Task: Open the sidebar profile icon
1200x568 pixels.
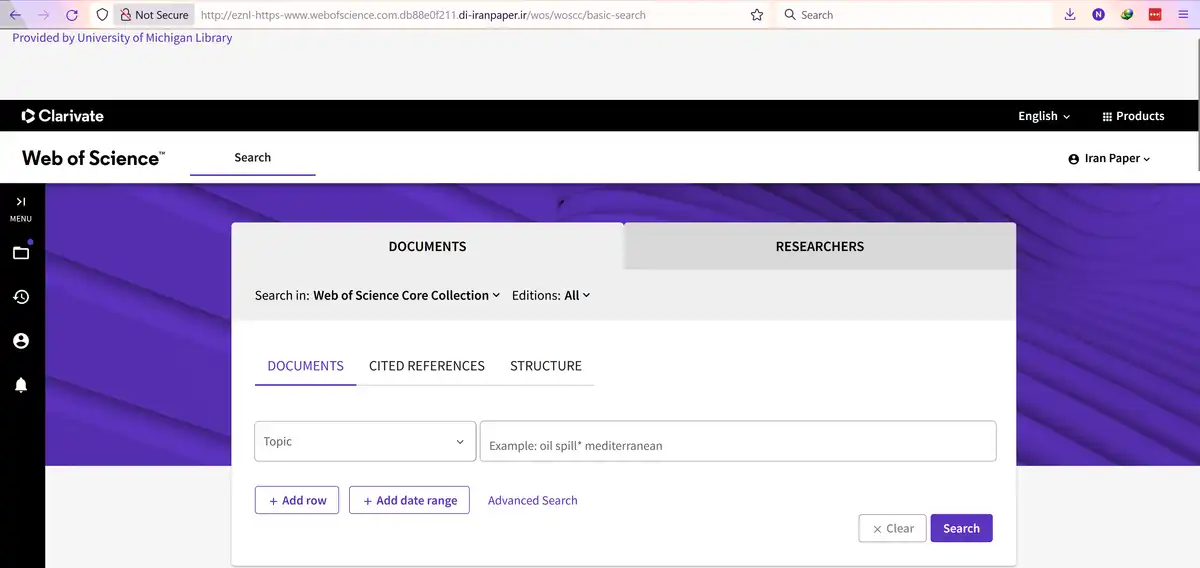Action: point(21,341)
